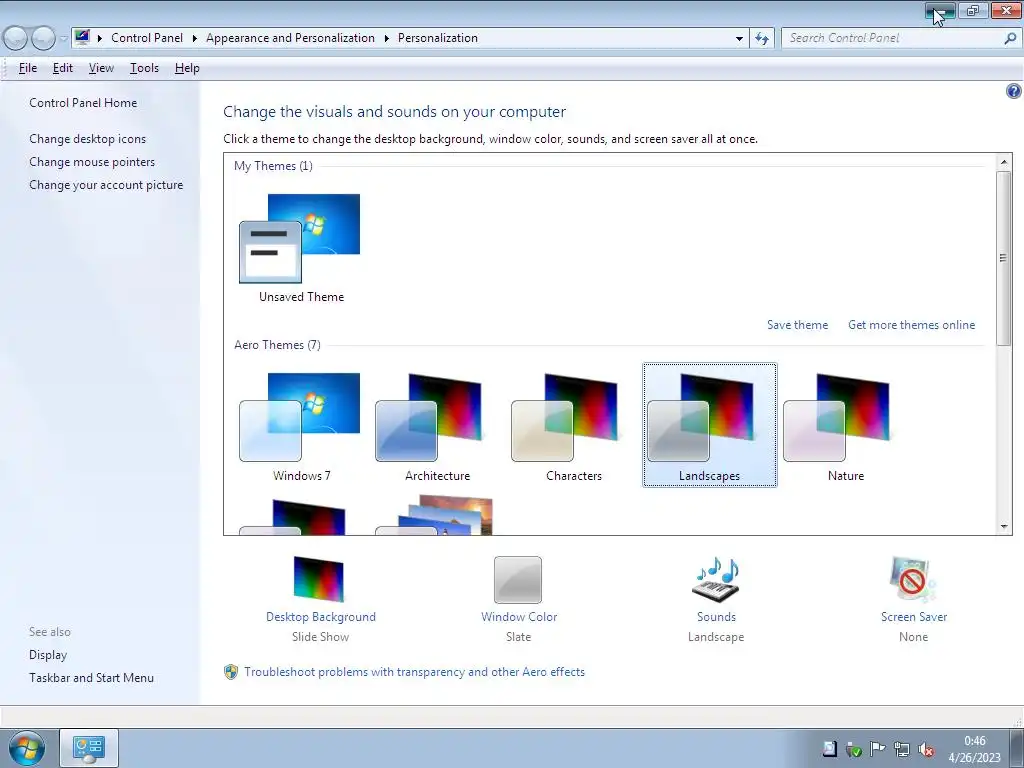Open Desktop Background slide show icon
Image resolution: width=1024 pixels, height=768 pixels.
coord(319,579)
